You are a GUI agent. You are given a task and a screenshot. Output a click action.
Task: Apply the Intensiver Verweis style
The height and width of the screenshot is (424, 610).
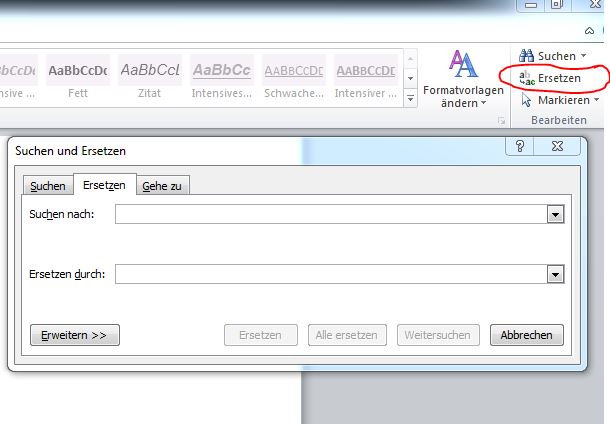[366, 78]
